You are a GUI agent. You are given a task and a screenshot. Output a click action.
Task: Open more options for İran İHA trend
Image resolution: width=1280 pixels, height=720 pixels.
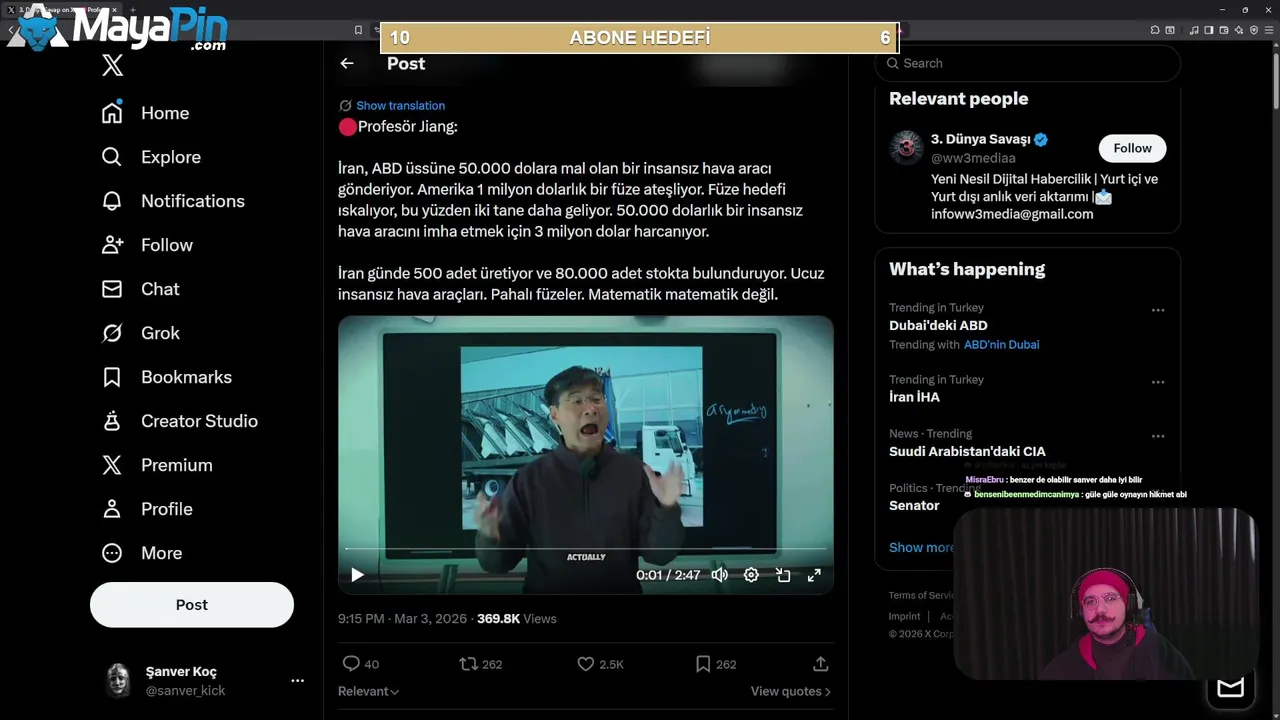tap(1158, 382)
